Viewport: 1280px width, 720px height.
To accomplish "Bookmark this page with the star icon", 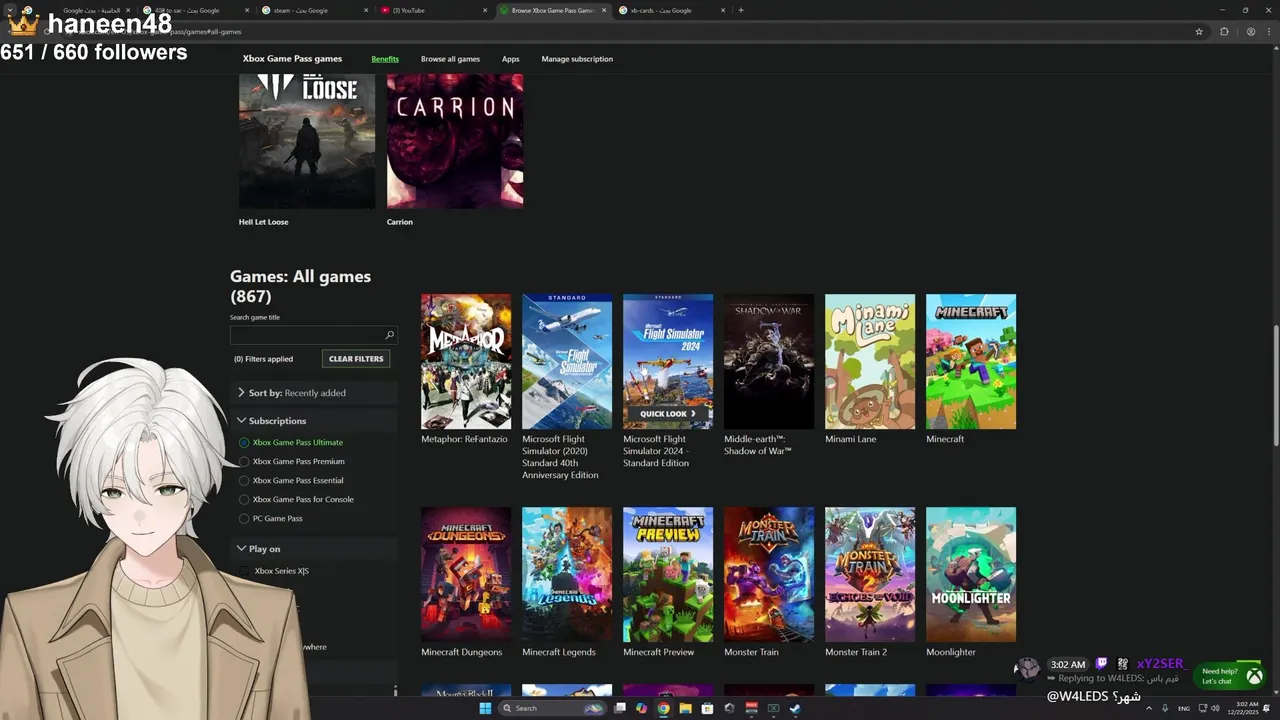I will point(1199,31).
